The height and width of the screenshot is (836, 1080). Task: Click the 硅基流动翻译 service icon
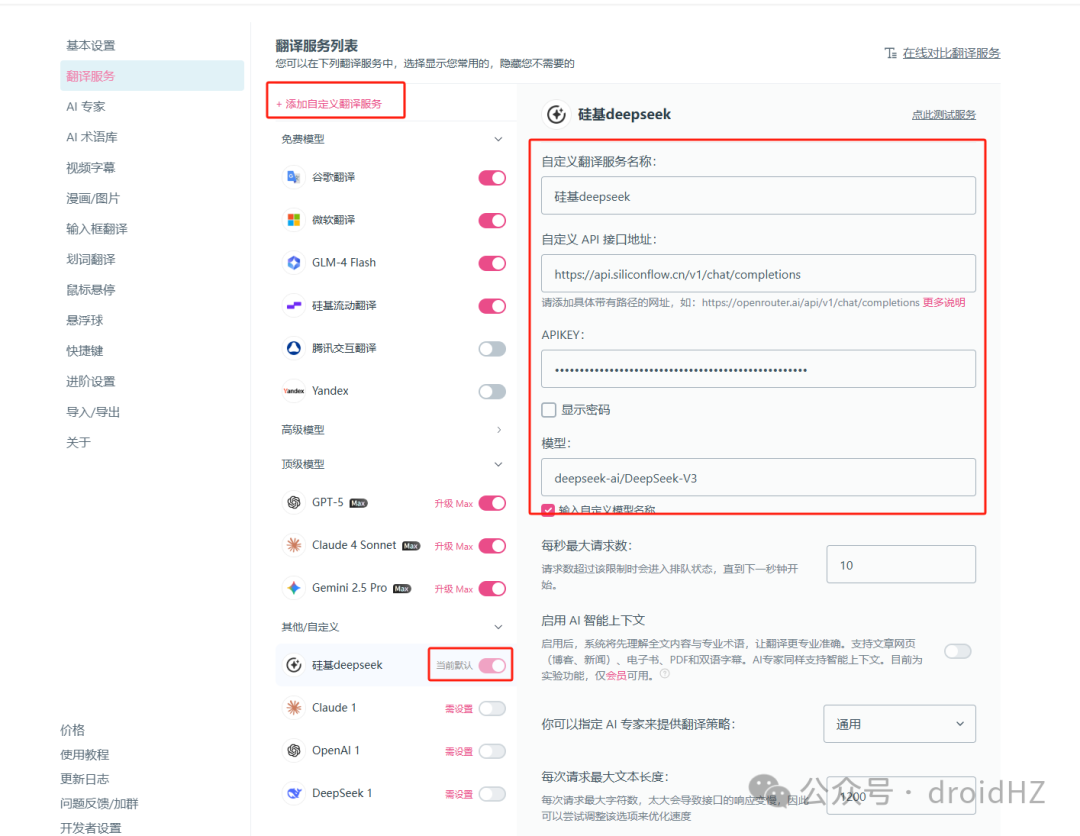point(293,305)
